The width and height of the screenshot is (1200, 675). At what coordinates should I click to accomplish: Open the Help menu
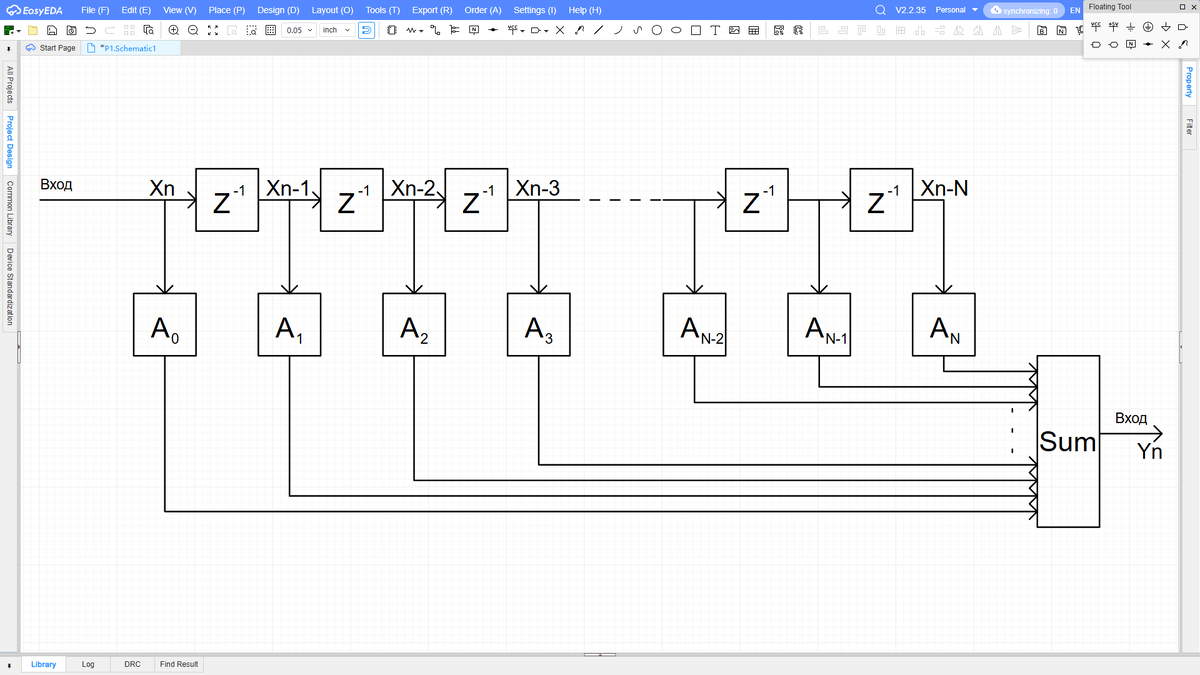[585, 10]
